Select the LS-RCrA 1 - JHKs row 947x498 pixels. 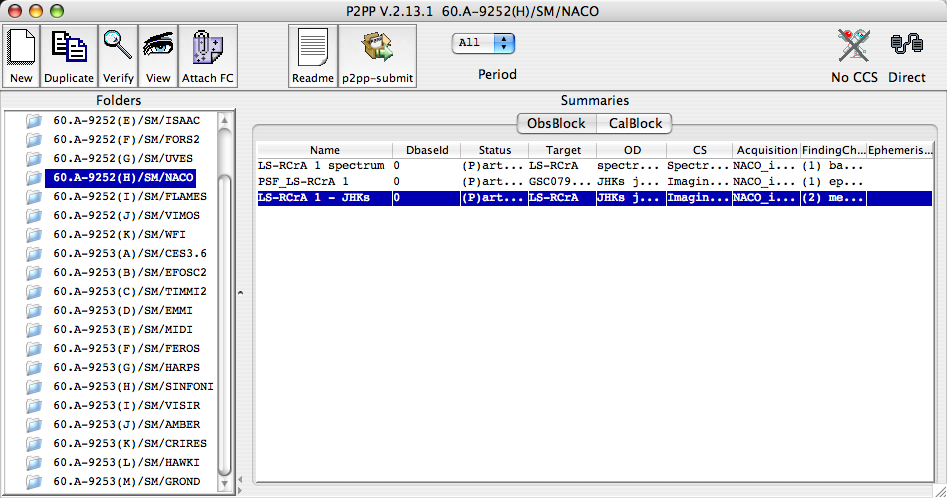(x=595, y=198)
